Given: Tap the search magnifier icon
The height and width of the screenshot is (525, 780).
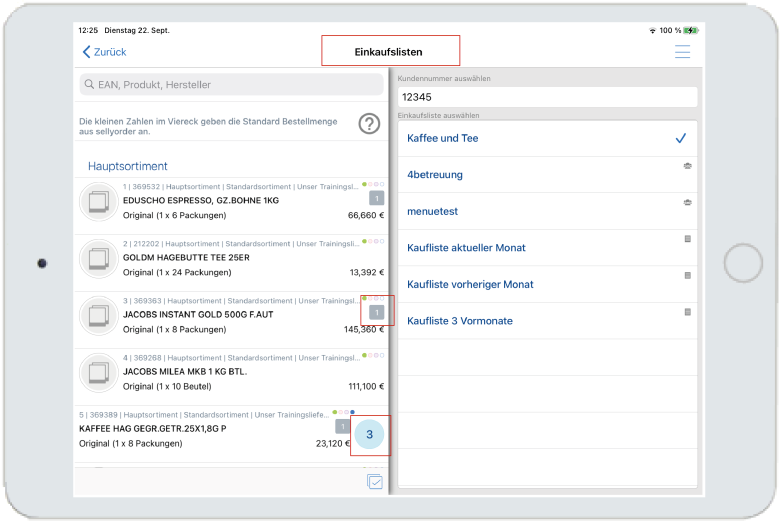Looking at the screenshot, I should [89, 85].
